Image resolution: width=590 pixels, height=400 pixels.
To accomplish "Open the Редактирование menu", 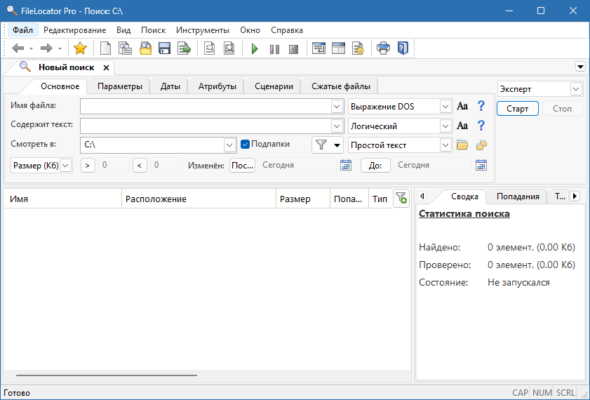I will click(75, 30).
